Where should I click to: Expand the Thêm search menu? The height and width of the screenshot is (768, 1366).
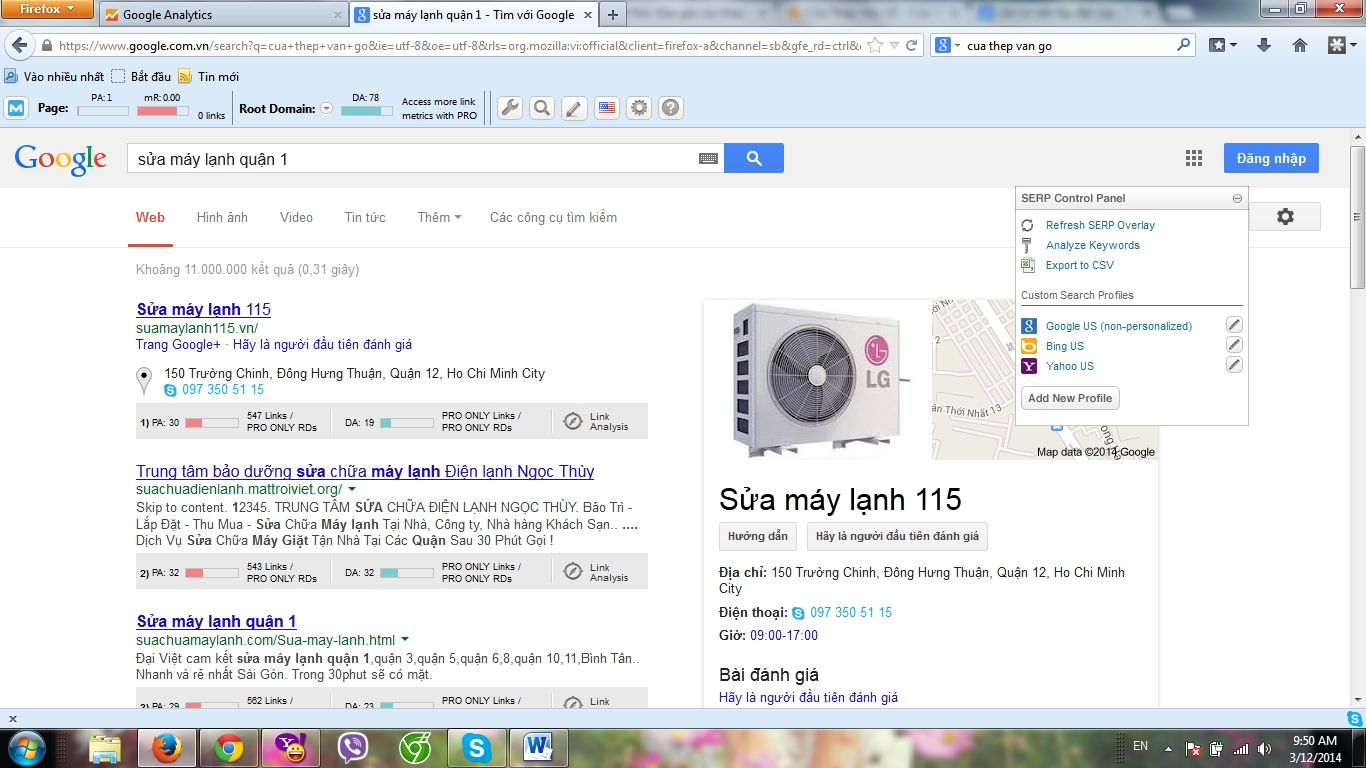pyautogui.click(x=439, y=217)
